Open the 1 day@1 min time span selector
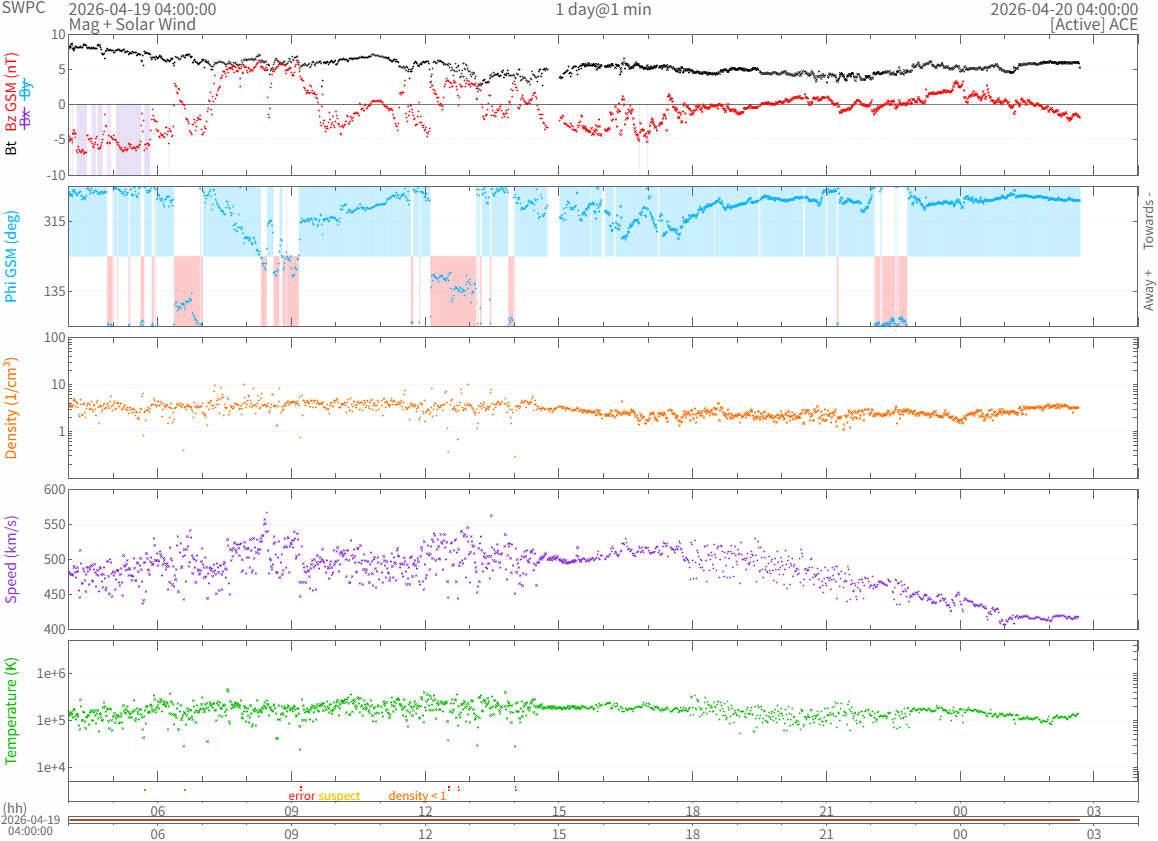The height and width of the screenshot is (841, 1158). [x=602, y=9]
